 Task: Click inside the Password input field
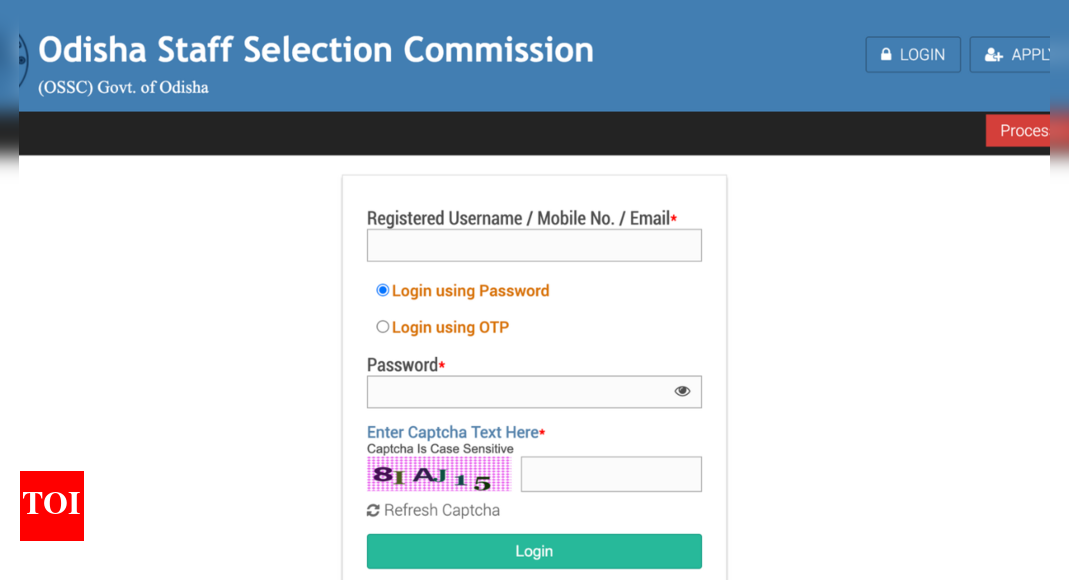[515, 392]
